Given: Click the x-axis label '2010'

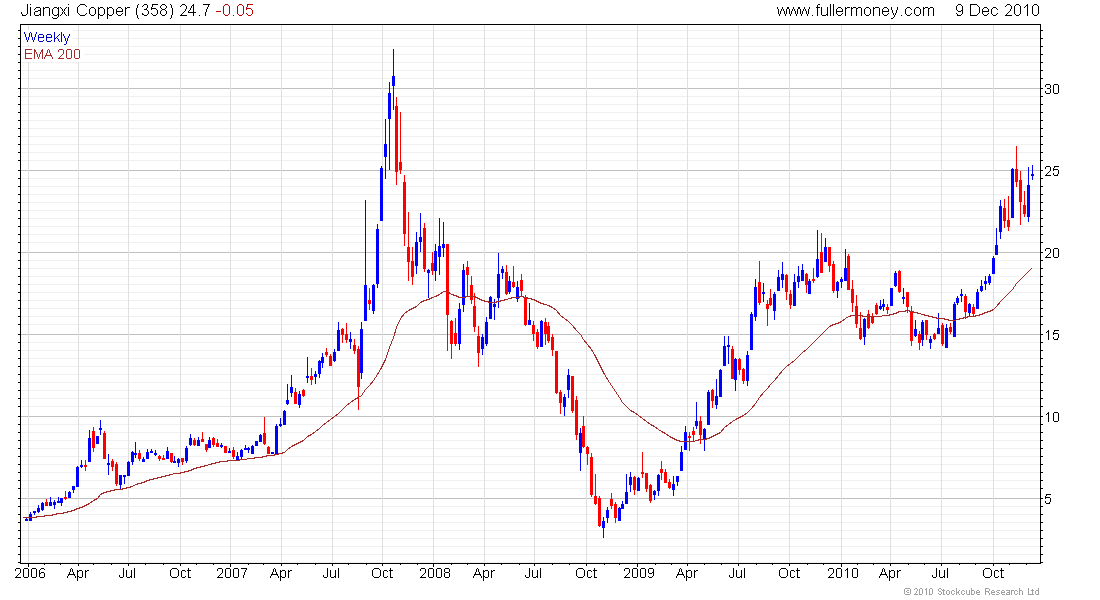Looking at the screenshot, I should tap(843, 573).
